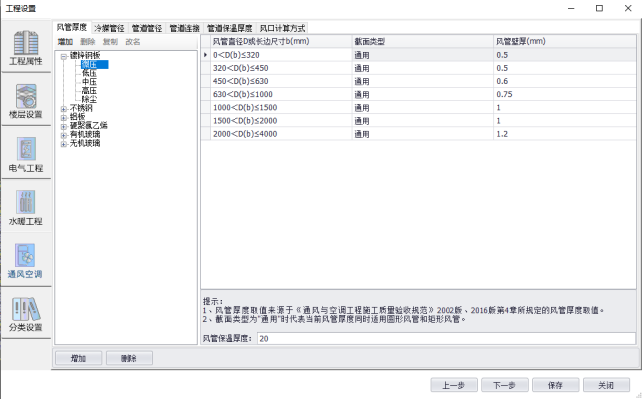Select the 不锈钢 label in the tree

coord(81,108)
